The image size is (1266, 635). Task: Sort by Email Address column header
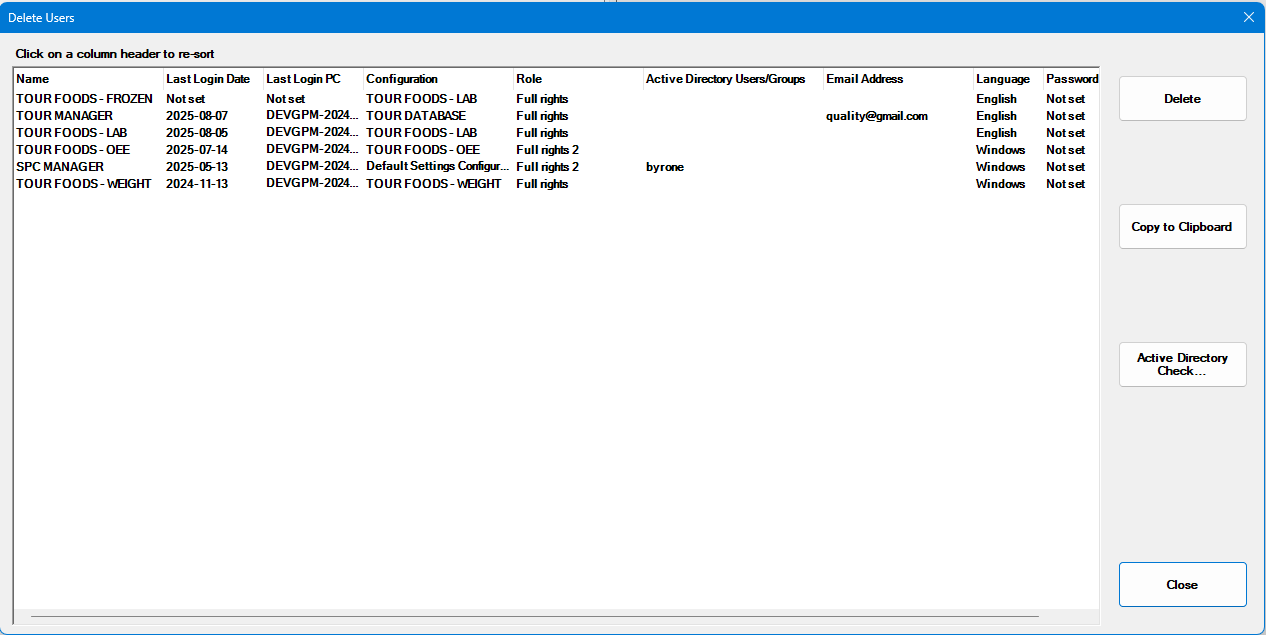(897, 79)
